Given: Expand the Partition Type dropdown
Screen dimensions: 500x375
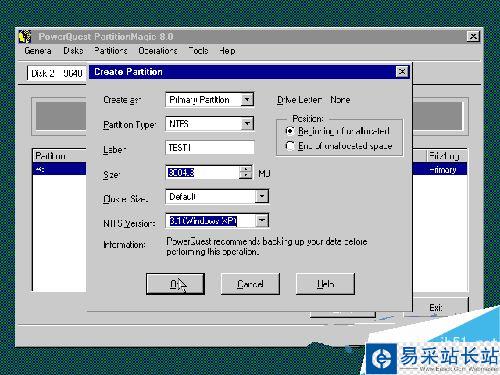Looking at the screenshot, I should (x=247, y=124).
